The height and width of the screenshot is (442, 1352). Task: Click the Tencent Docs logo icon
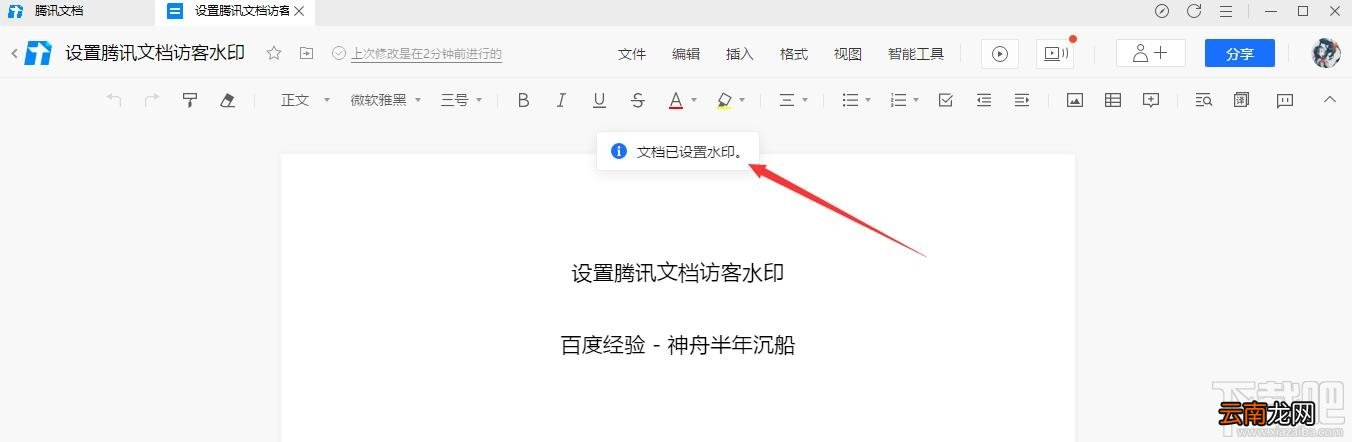(39, 53)
